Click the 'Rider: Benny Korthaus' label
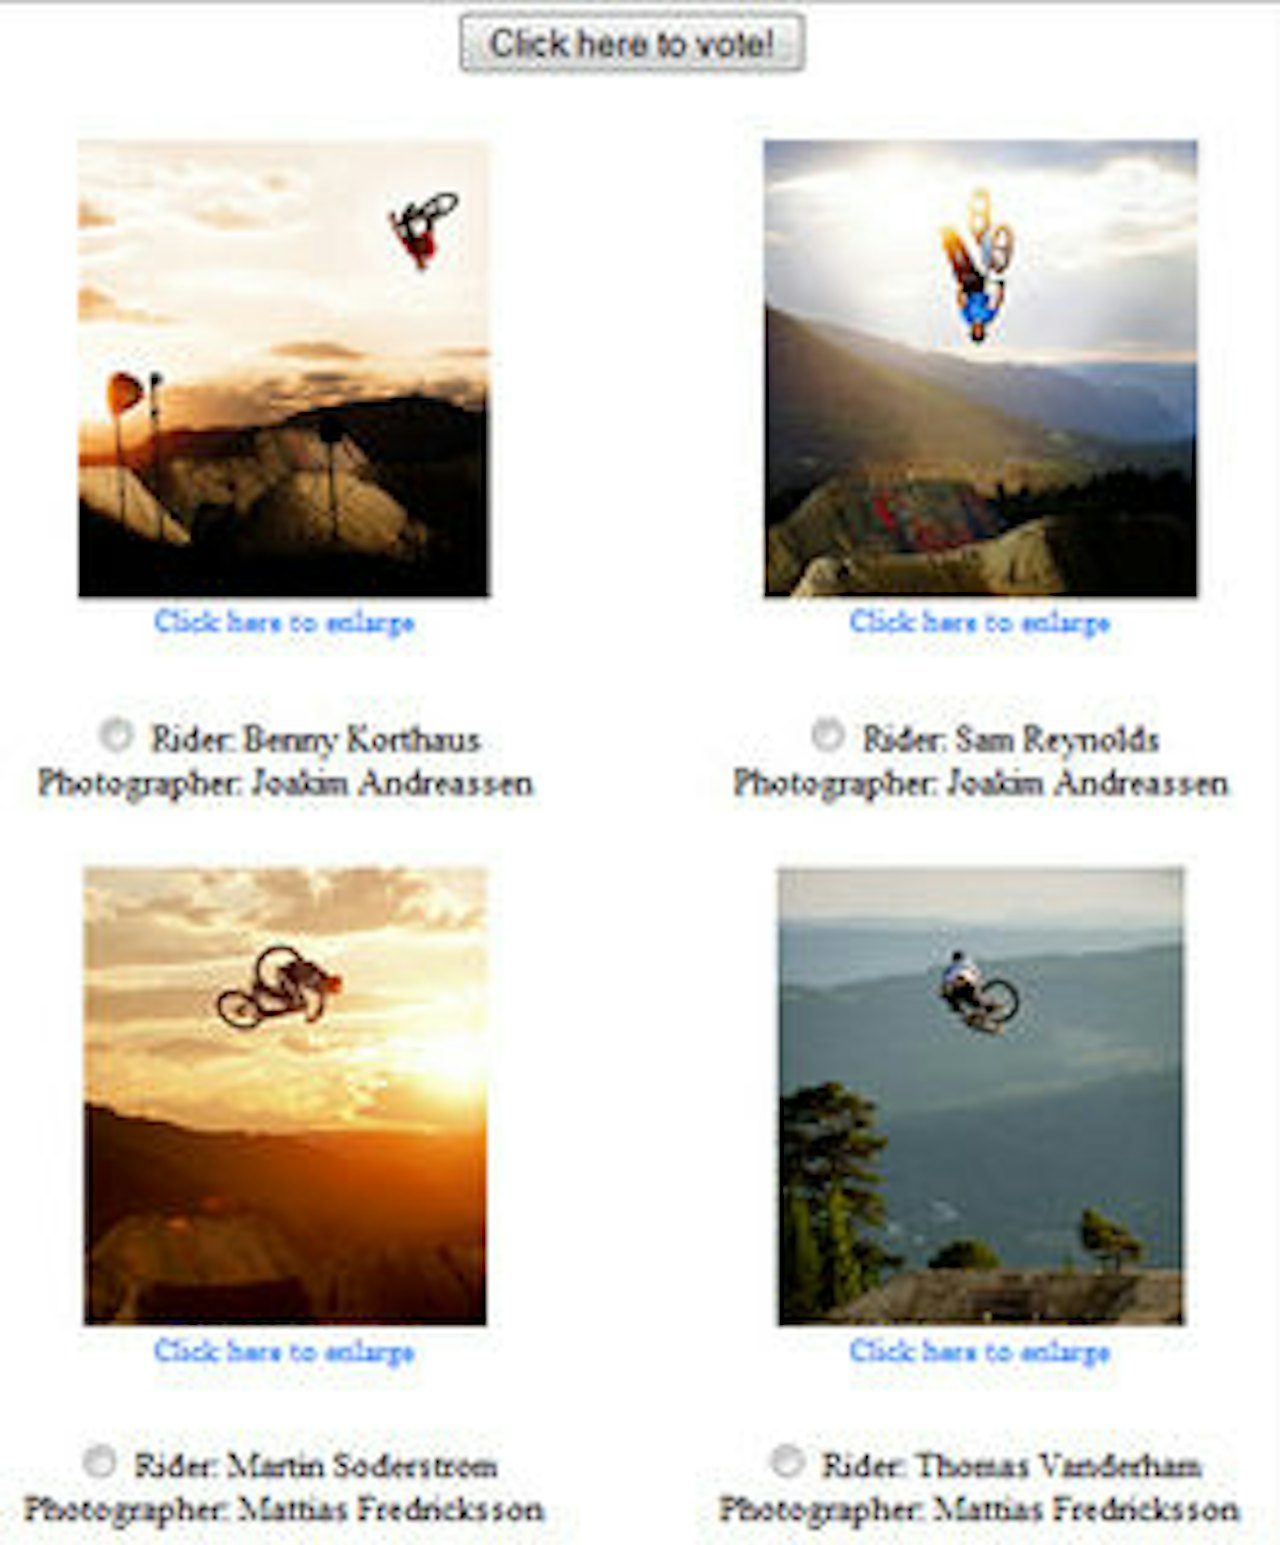 (315, 740)
